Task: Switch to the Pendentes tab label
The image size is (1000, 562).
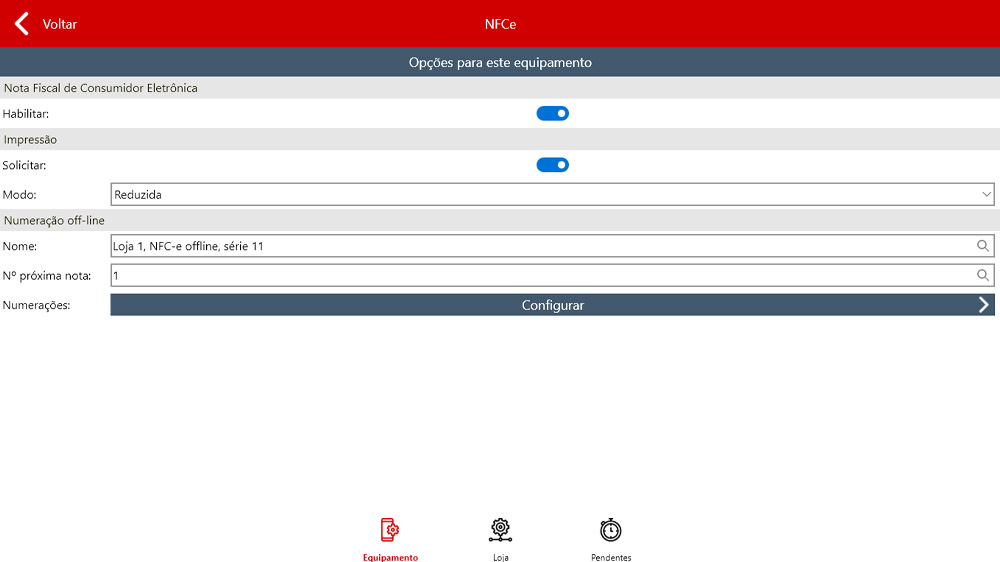Action: [x=610, y=557]
